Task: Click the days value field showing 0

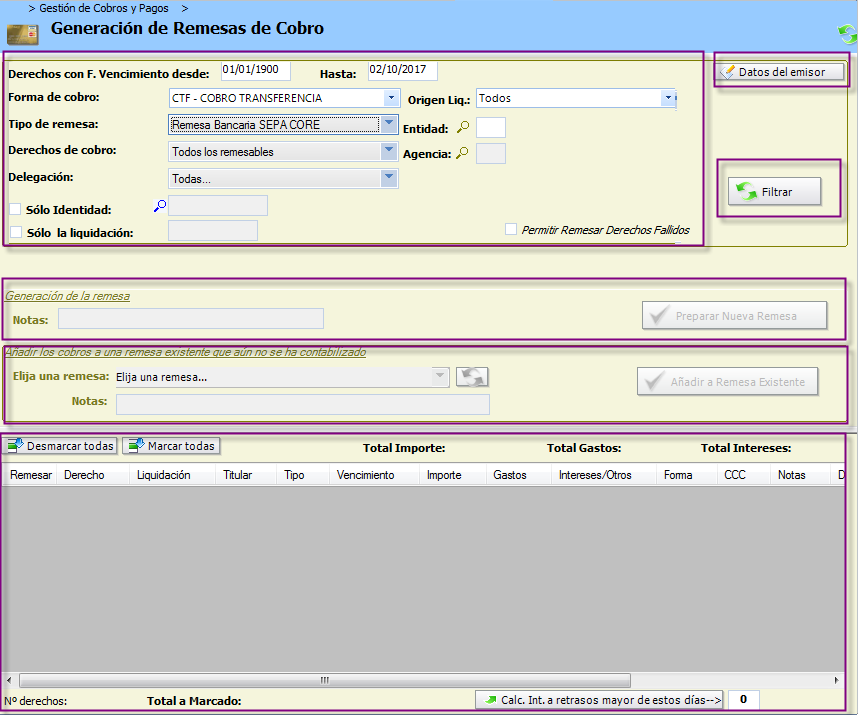Action: [x=744, y=699]
